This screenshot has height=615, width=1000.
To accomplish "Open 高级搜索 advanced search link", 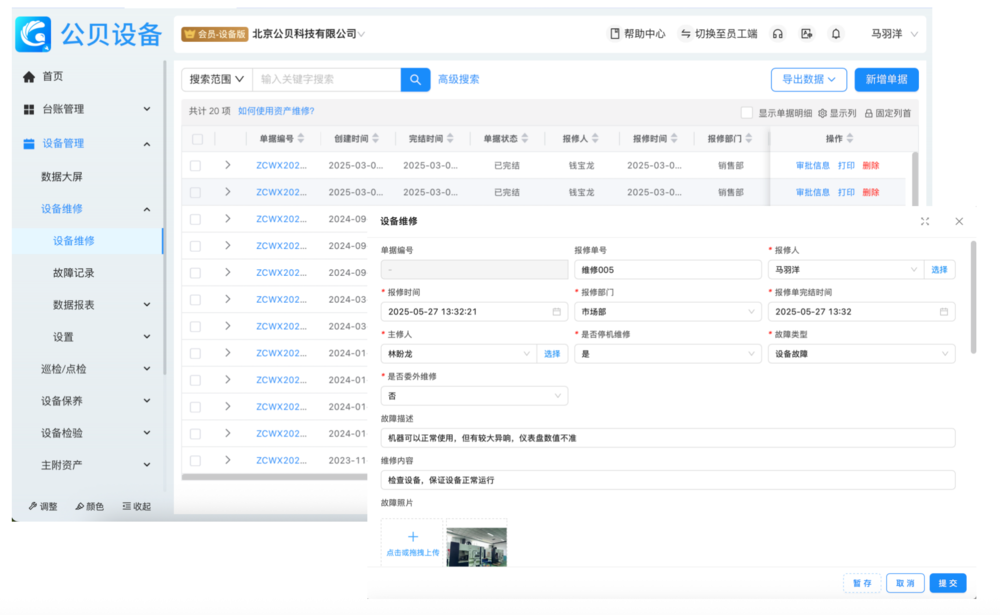I will [457, 79].
